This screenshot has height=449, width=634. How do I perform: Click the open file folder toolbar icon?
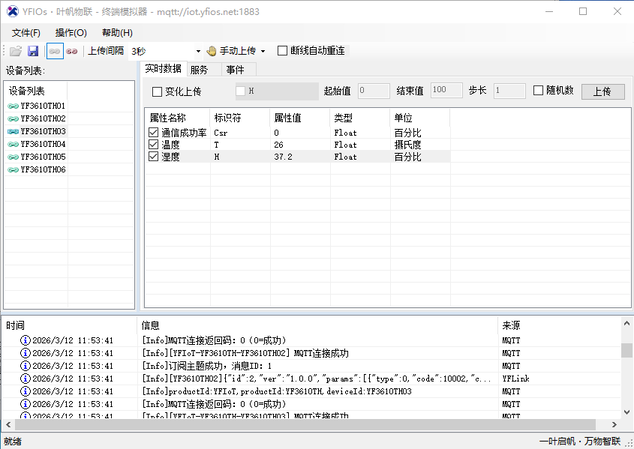[16, 51]
